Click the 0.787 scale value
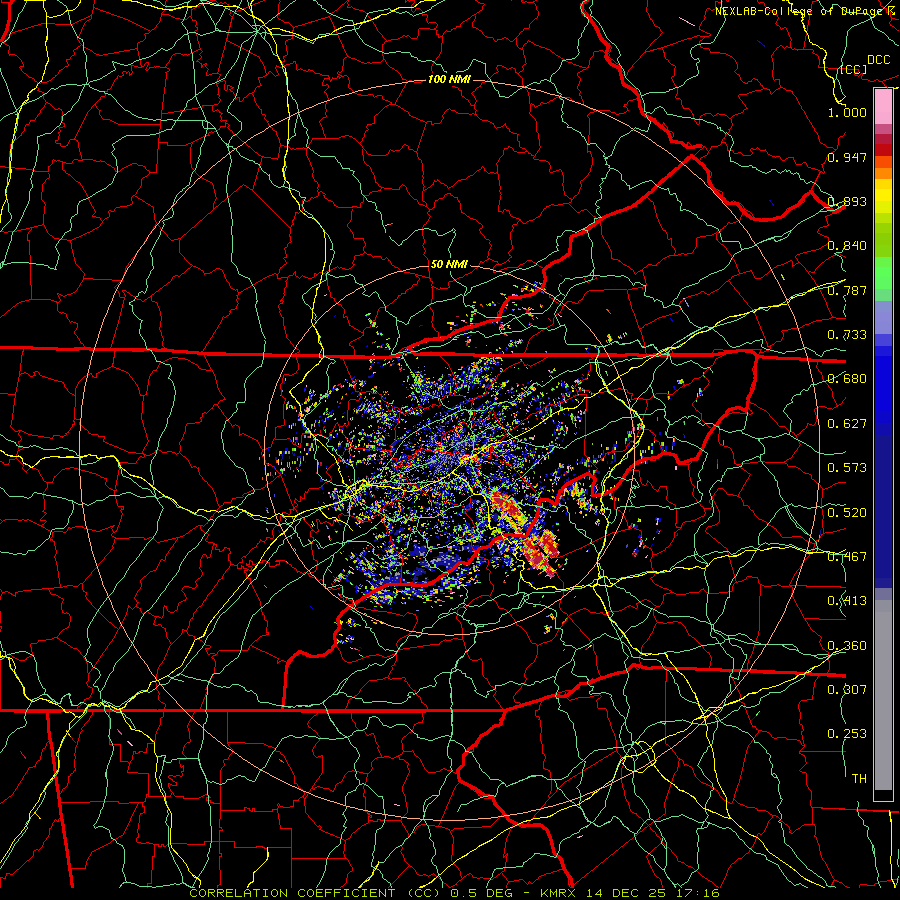Screen dimensions: 900x900 point(847,290)
